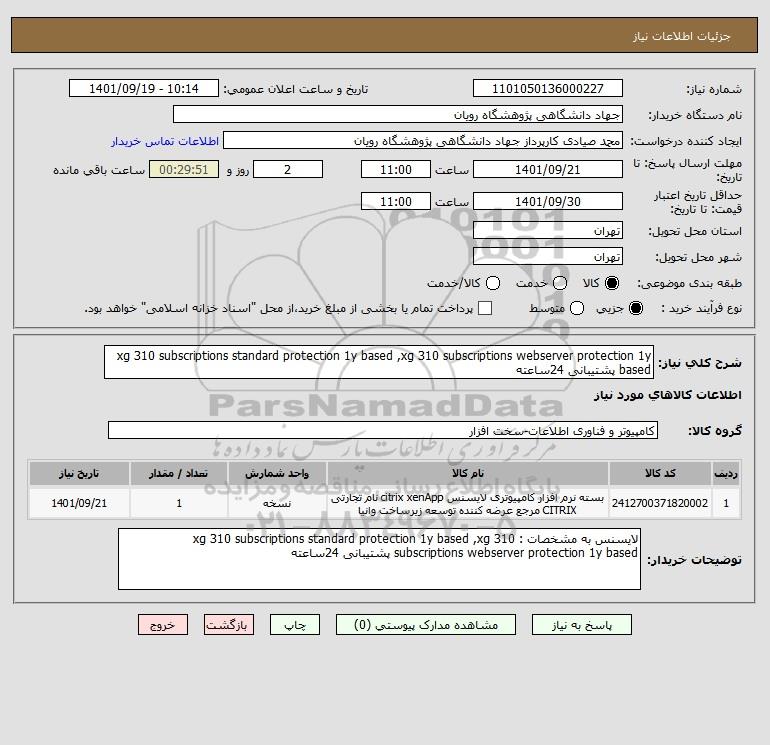
Task: Open مشاهده مدارک پیوستی (0) button
Action: click(x=426, y=625)
